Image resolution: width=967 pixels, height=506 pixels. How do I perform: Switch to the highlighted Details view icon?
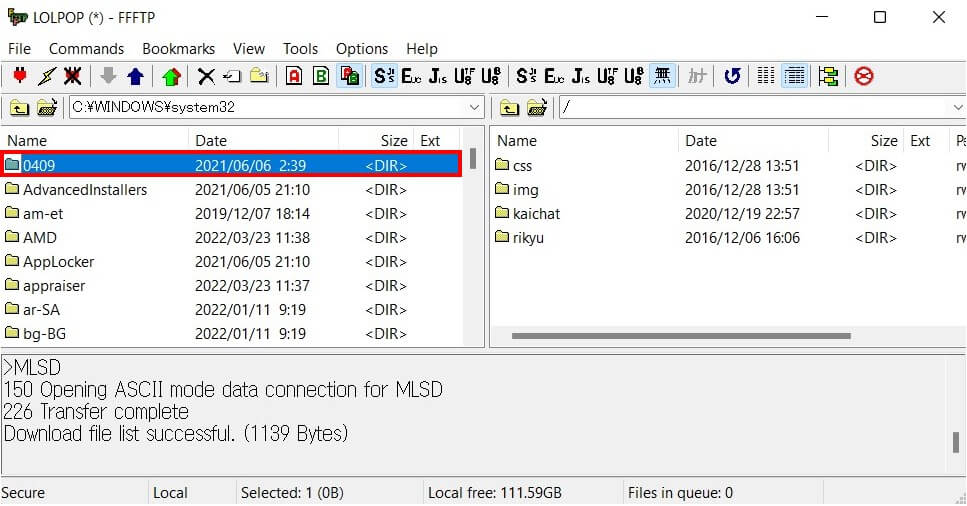pos(794,76)
